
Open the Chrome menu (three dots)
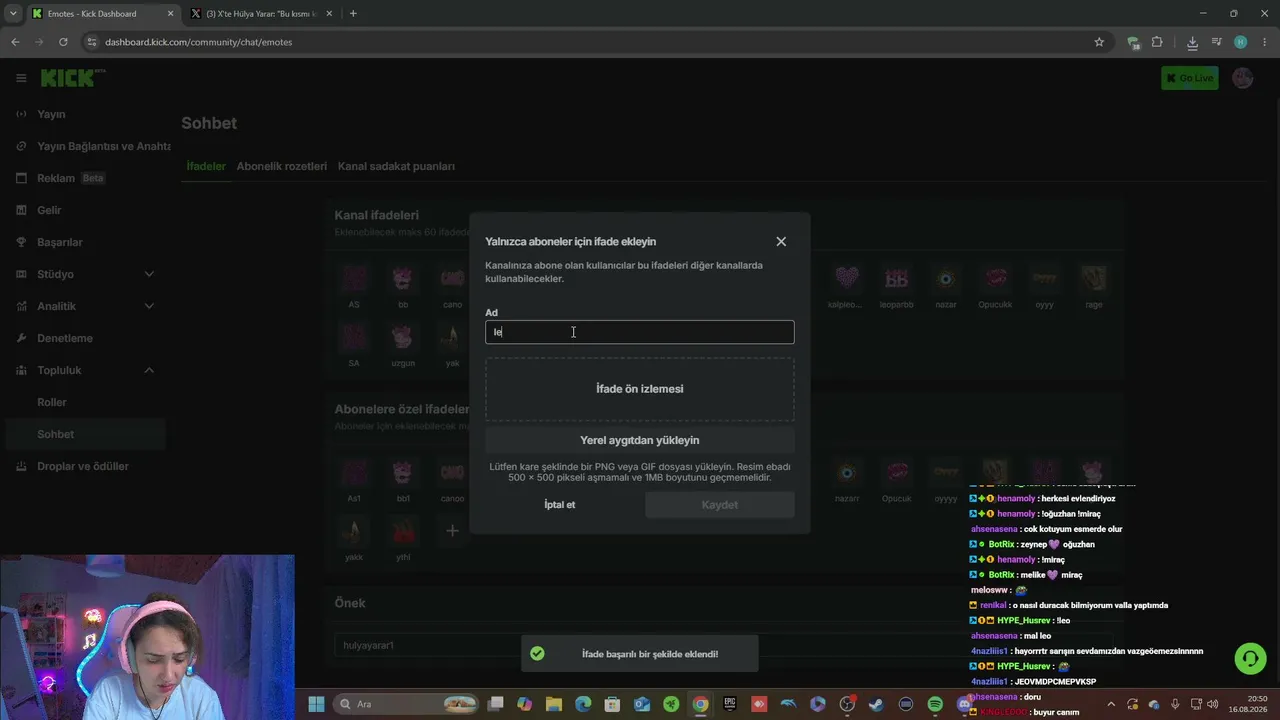point(1265,42)
